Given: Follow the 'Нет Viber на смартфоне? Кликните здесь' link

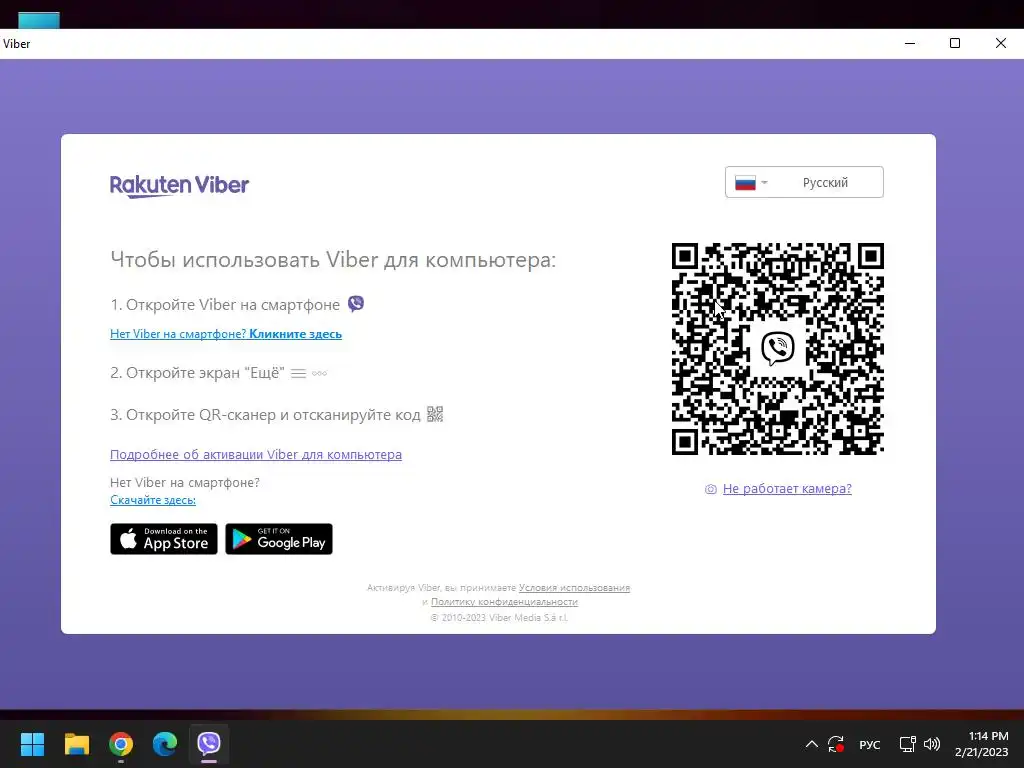Looking at the screenshot, I should 226,334.
